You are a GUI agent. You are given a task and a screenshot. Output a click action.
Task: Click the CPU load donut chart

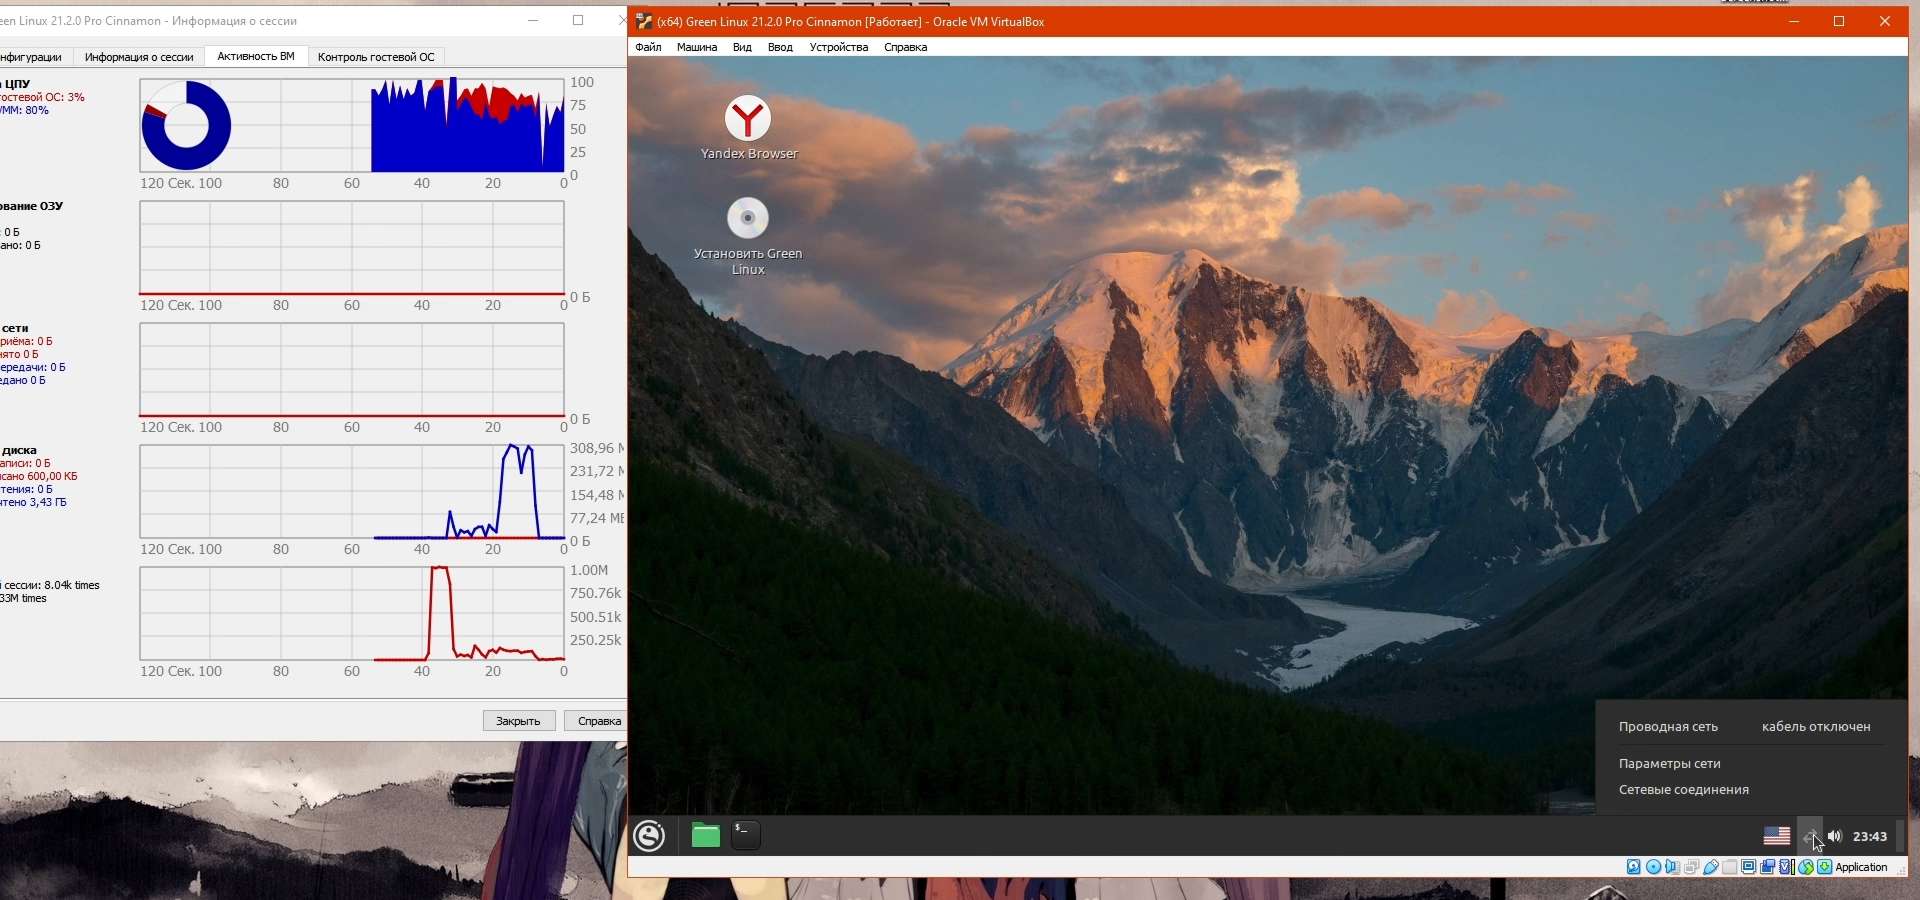[186, 125]
